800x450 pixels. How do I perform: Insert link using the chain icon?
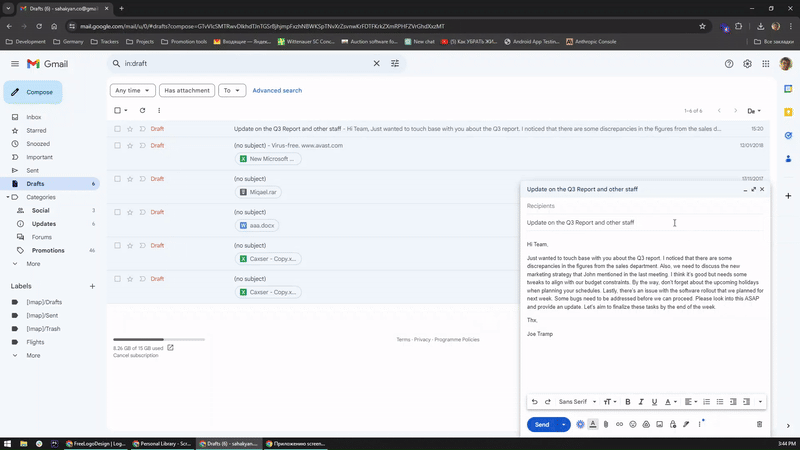point(619,424)
